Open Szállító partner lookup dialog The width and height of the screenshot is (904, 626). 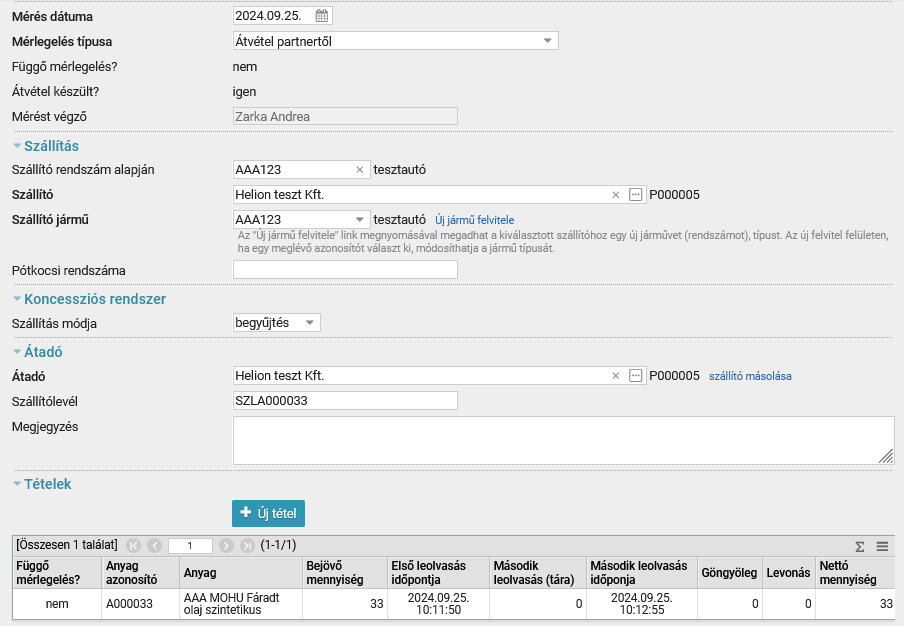635,195
